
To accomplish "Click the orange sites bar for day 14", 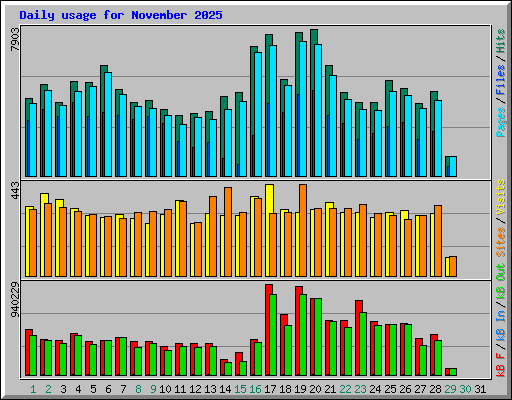I will point(228,232).
